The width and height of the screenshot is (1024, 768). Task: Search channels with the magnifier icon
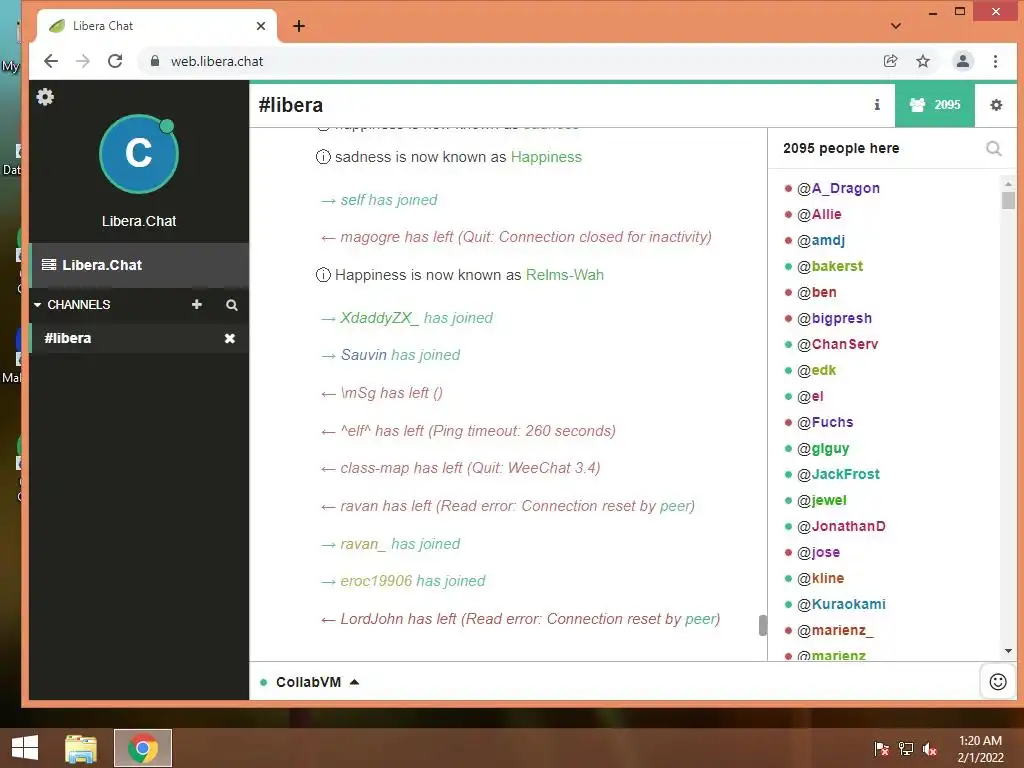tap(232, 305)
